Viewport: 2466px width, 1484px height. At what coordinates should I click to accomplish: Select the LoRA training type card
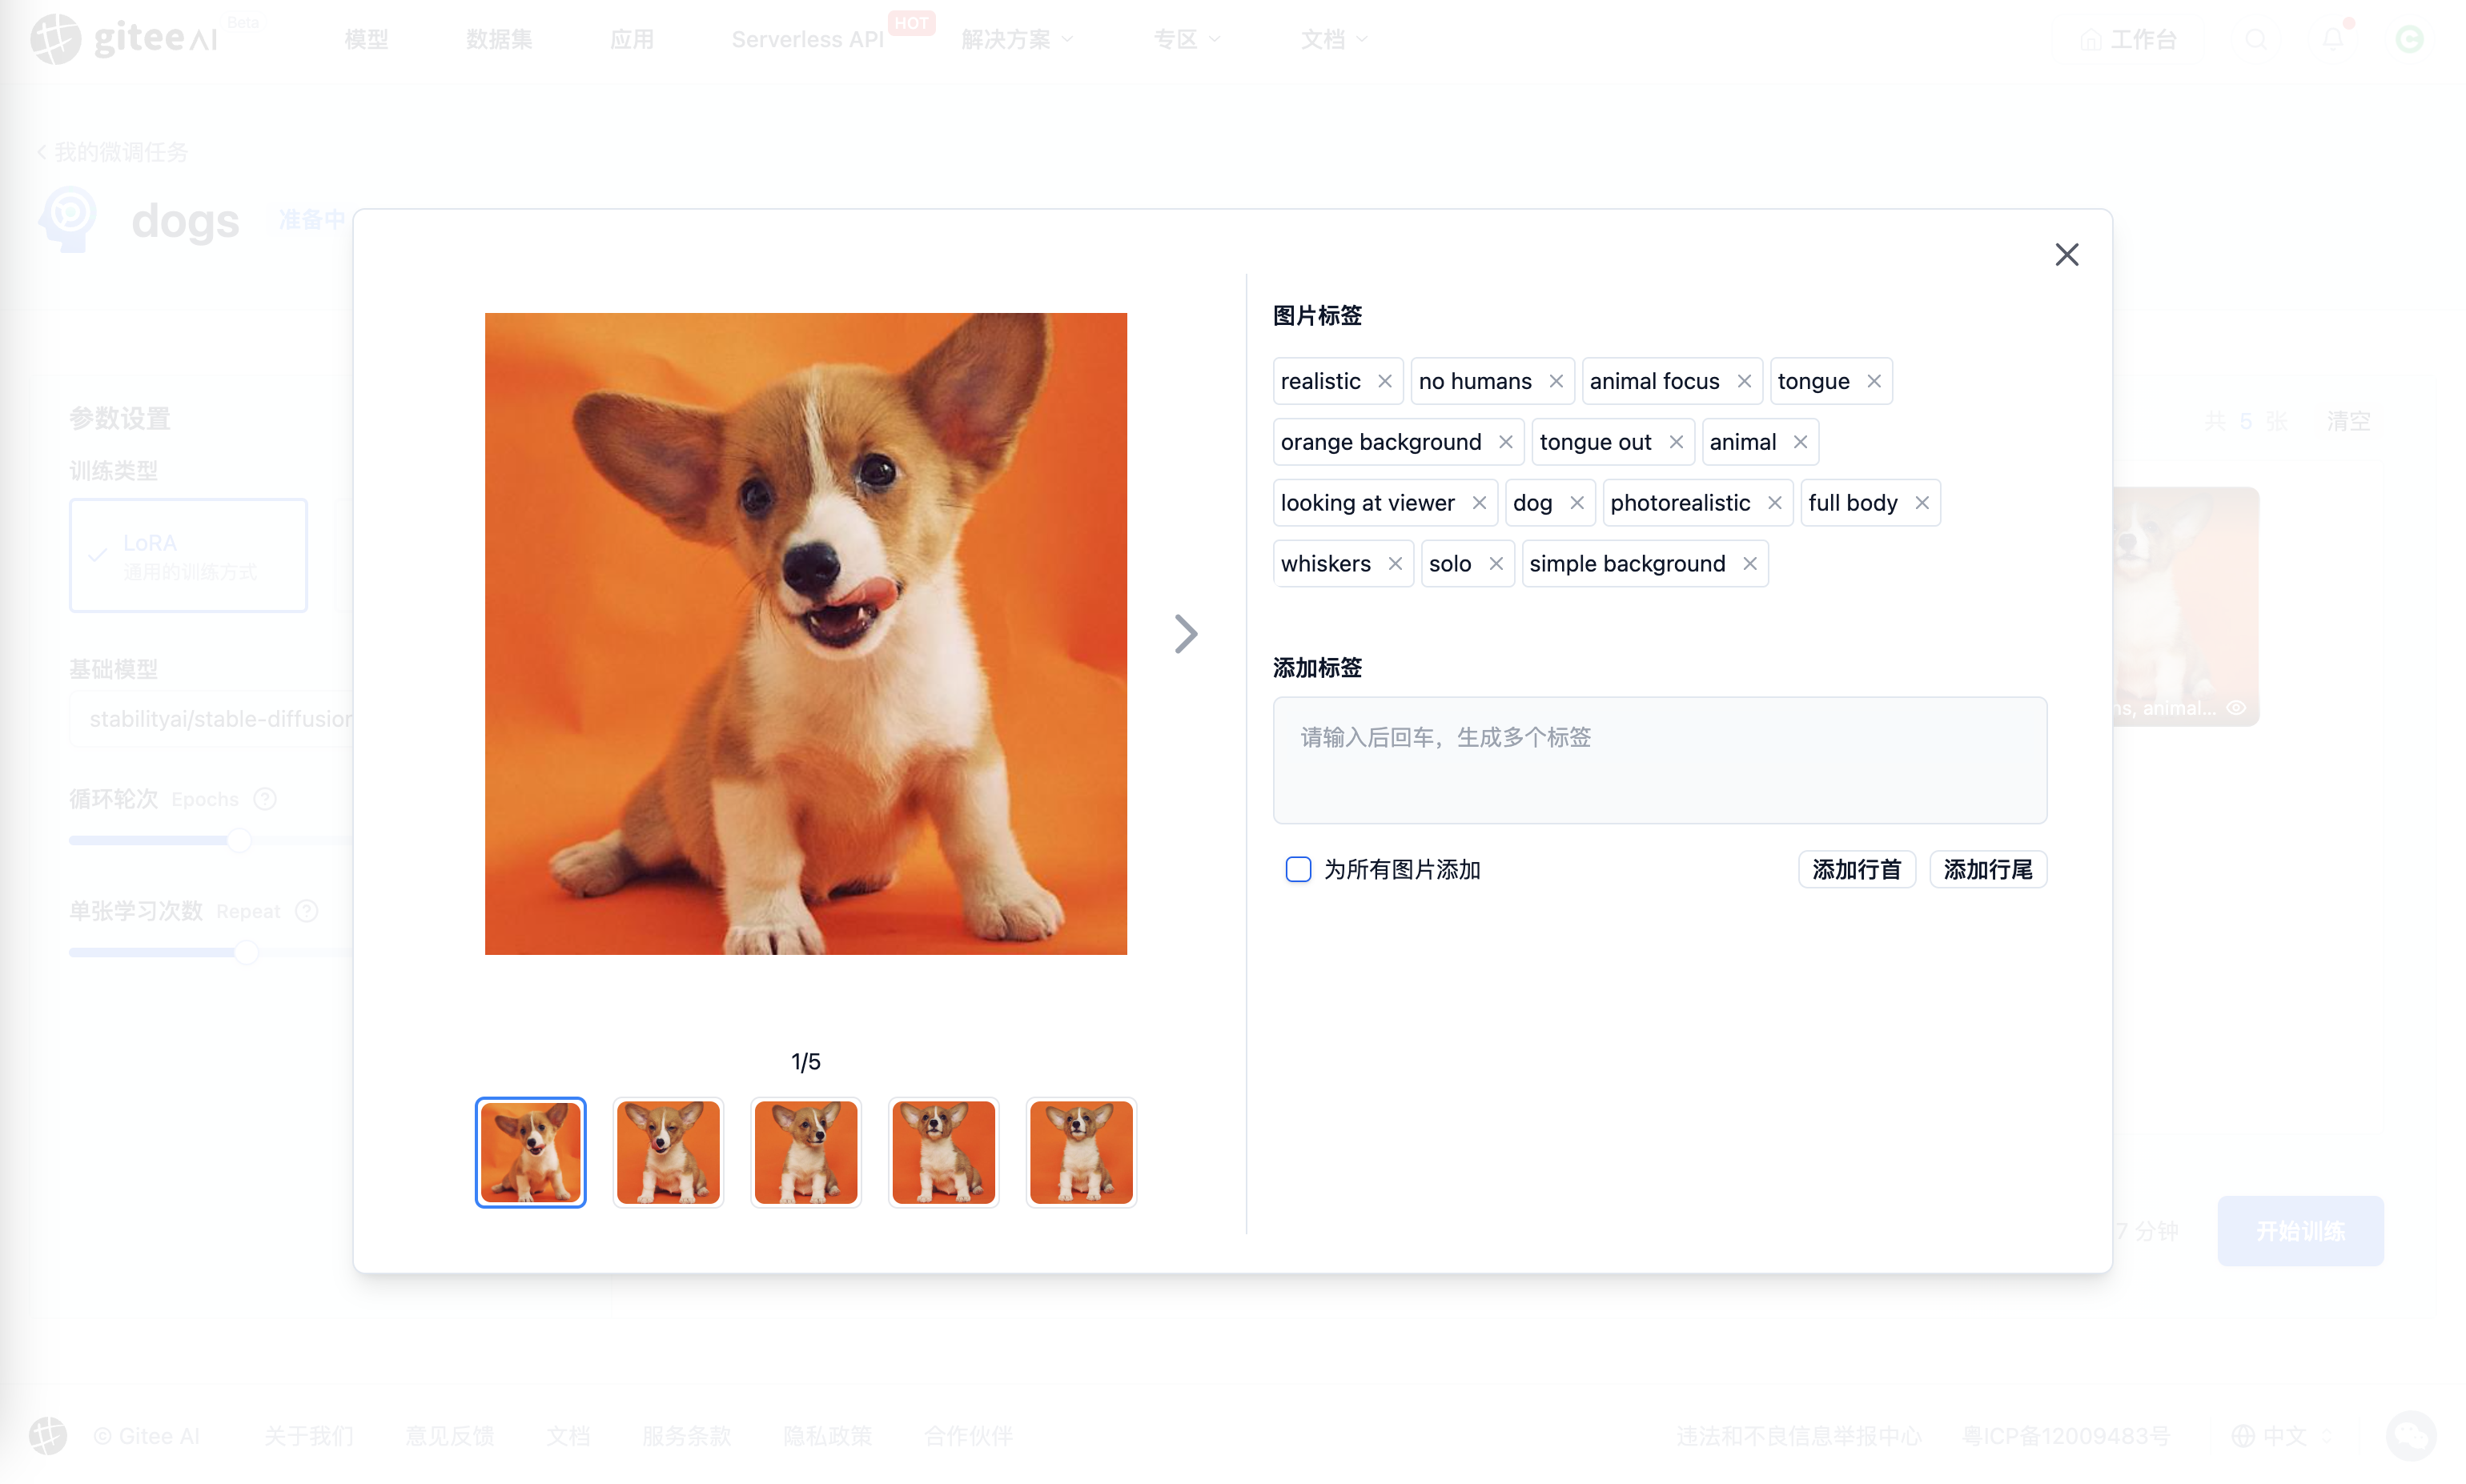pyautogui.click(x=188, y=556)
